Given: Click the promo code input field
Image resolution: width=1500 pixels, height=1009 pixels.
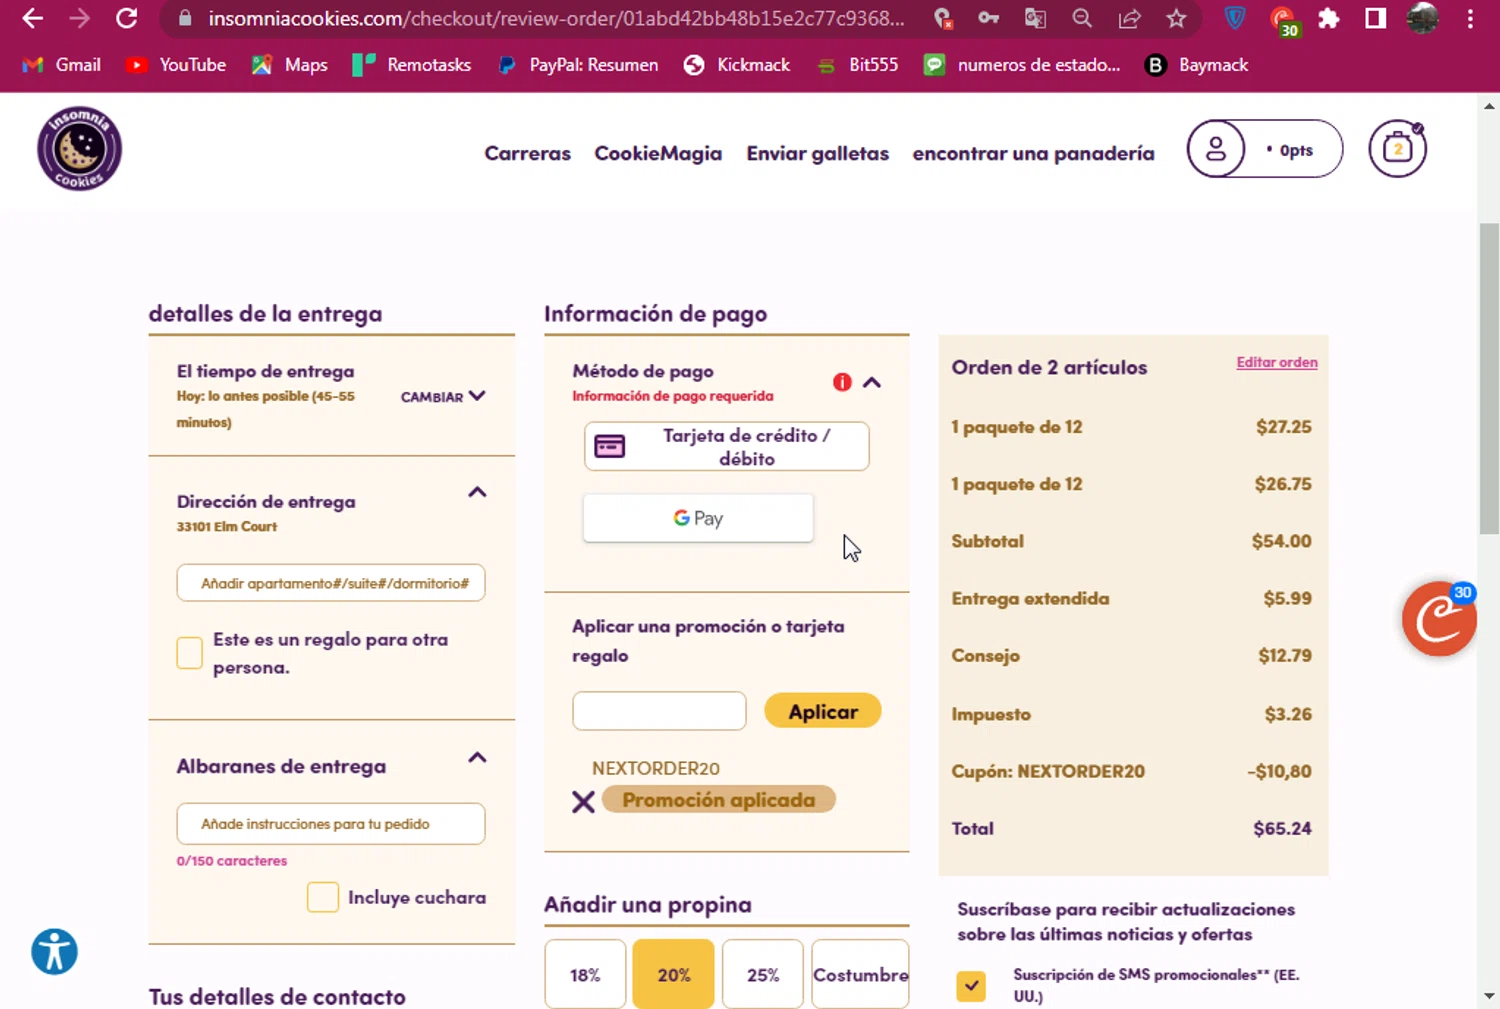Looking at the screenshot, I should 659,711.
